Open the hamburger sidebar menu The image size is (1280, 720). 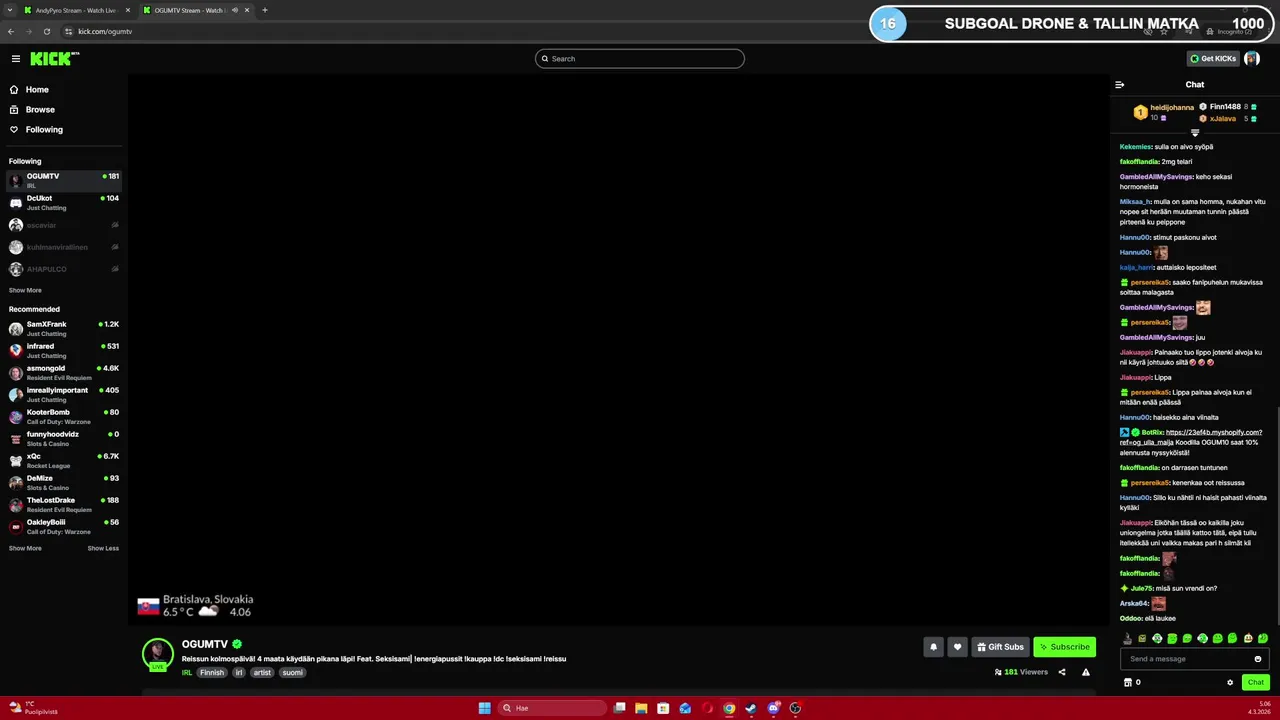point(15,59)
